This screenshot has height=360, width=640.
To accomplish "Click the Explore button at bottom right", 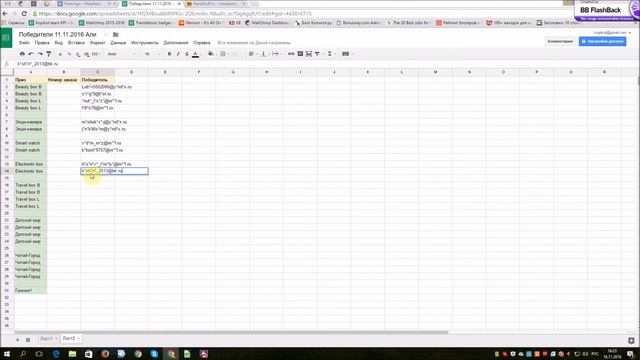I will [631, 340].
